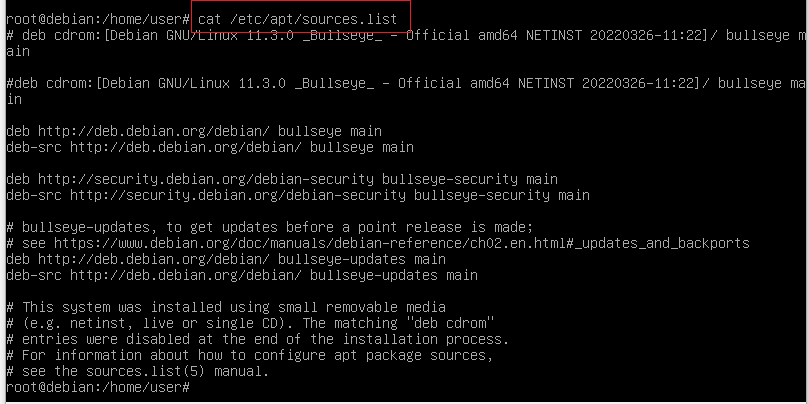The width and height of the screenshot is (809, 404).
Task: Click the deb http://deb.debian.org/debian/ bullseye main line
Action: click(194, 131)
